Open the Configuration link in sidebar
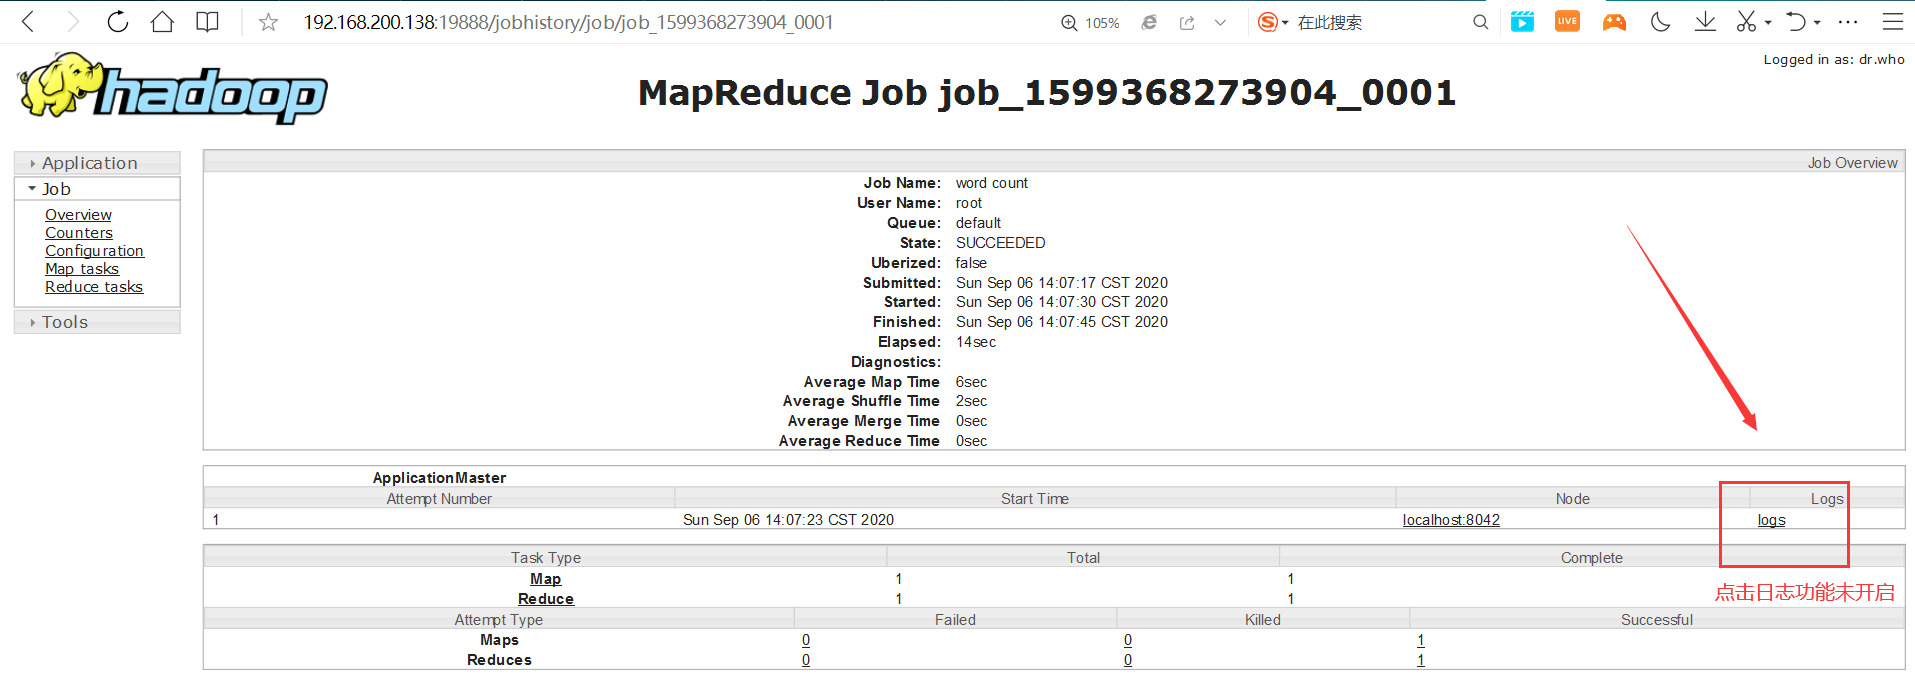 point(94,251)
